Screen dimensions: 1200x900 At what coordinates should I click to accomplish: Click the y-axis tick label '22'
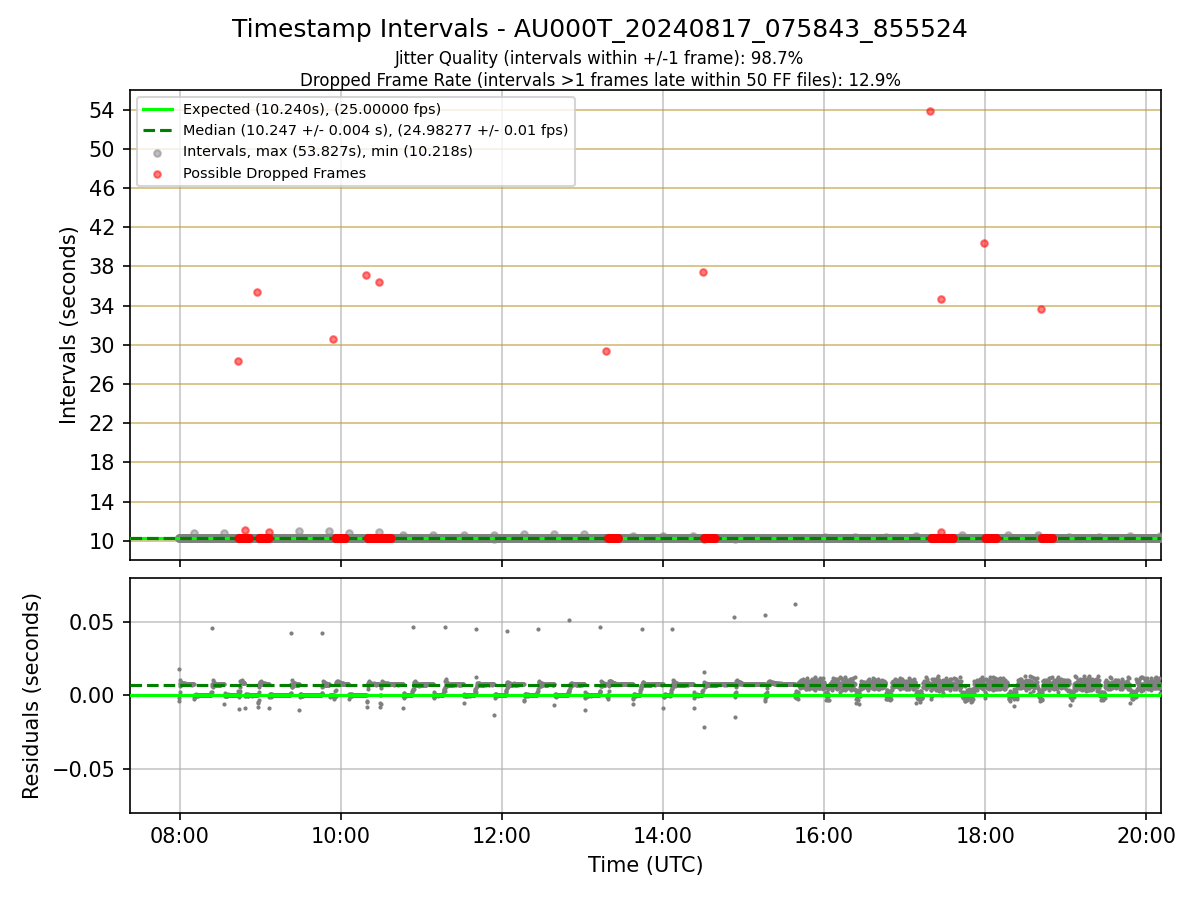103,423
